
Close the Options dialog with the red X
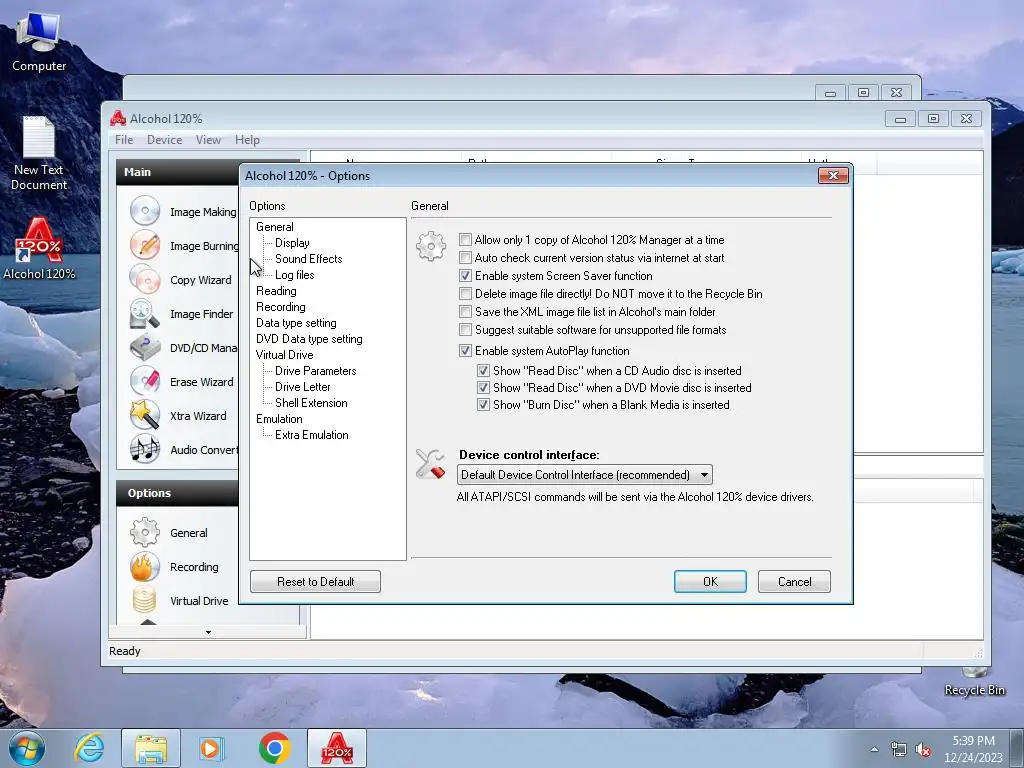(833, 175)
